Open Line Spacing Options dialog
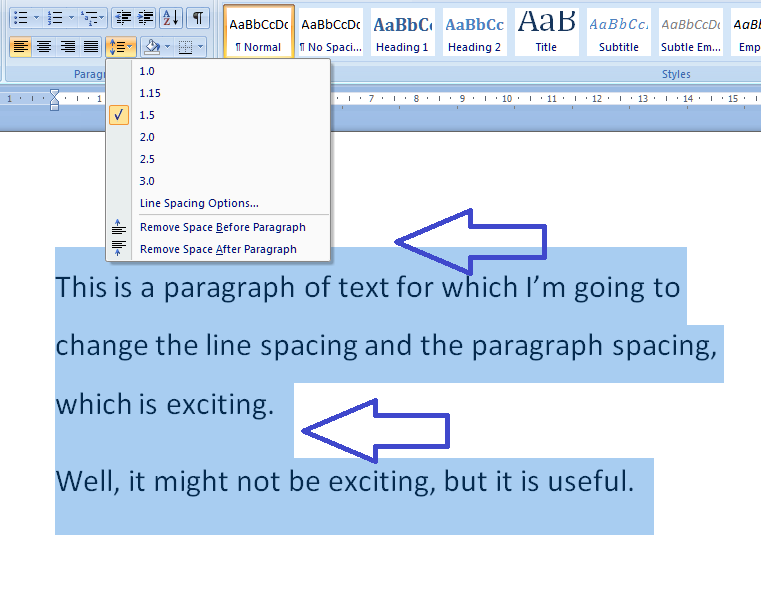This screenshot has height=589, width=761. pos(199,203)
